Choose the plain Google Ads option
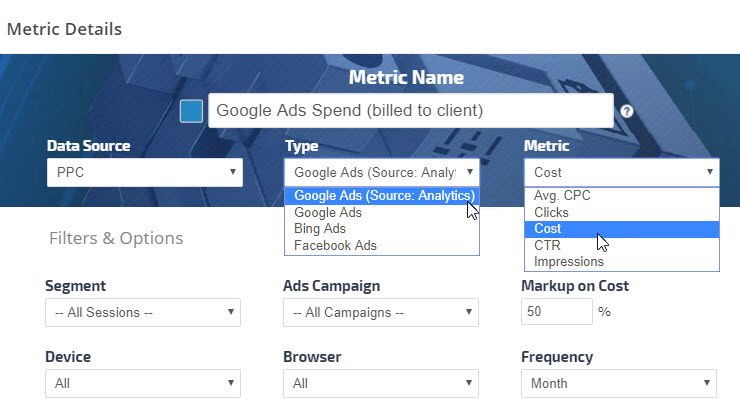The image size is (740, 415). click(328, 212)
